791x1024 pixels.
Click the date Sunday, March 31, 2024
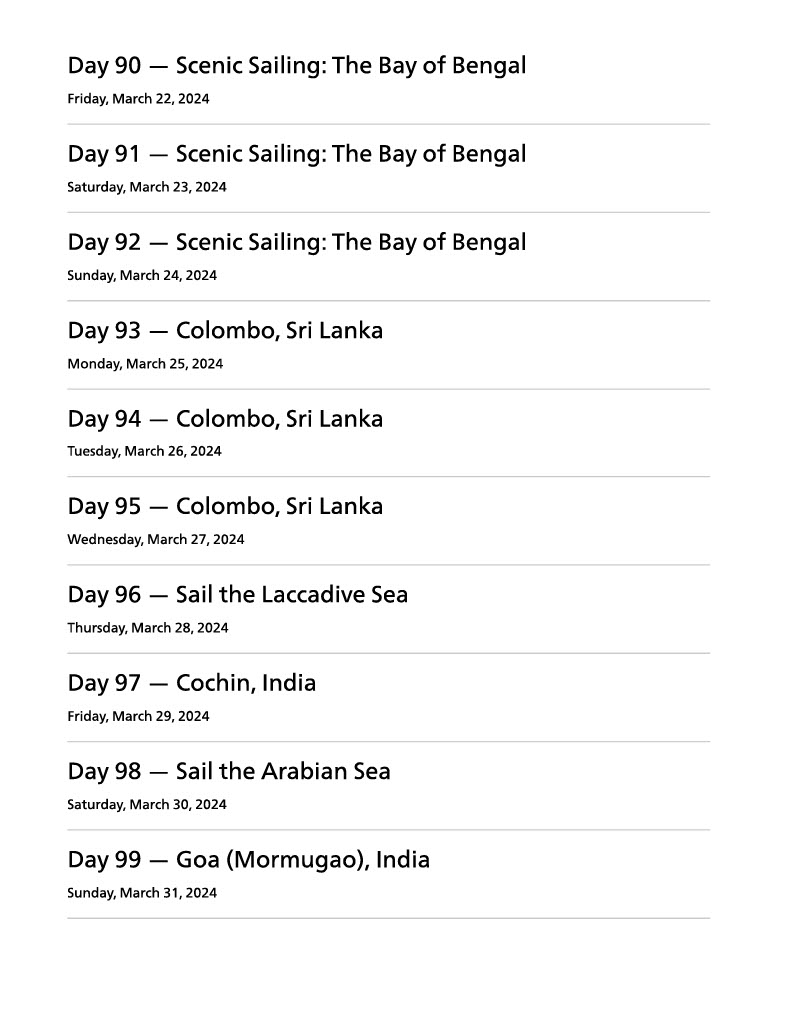141,893
